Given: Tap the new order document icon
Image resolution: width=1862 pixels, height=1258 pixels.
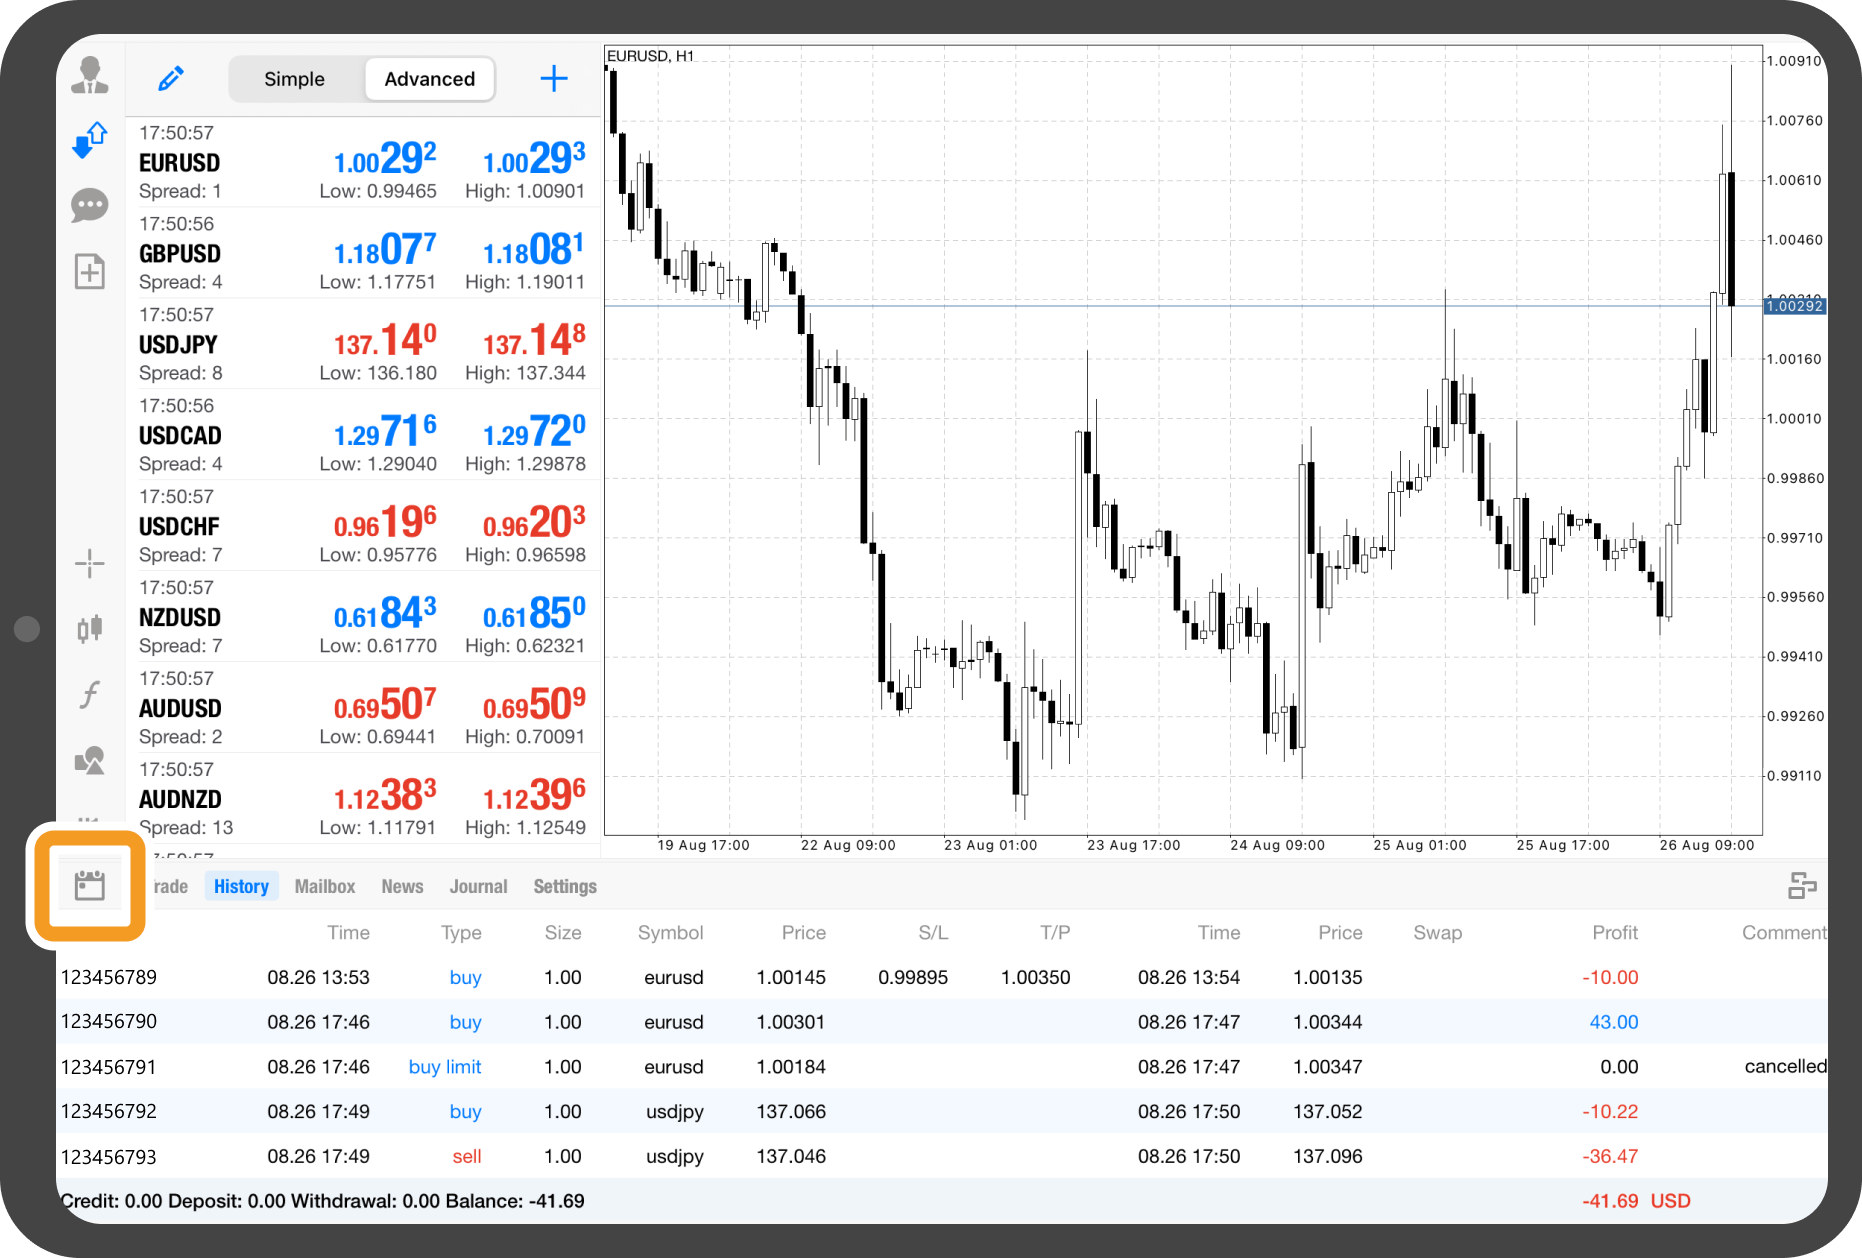Looking at the screenshot, I should tap(90, 271).
